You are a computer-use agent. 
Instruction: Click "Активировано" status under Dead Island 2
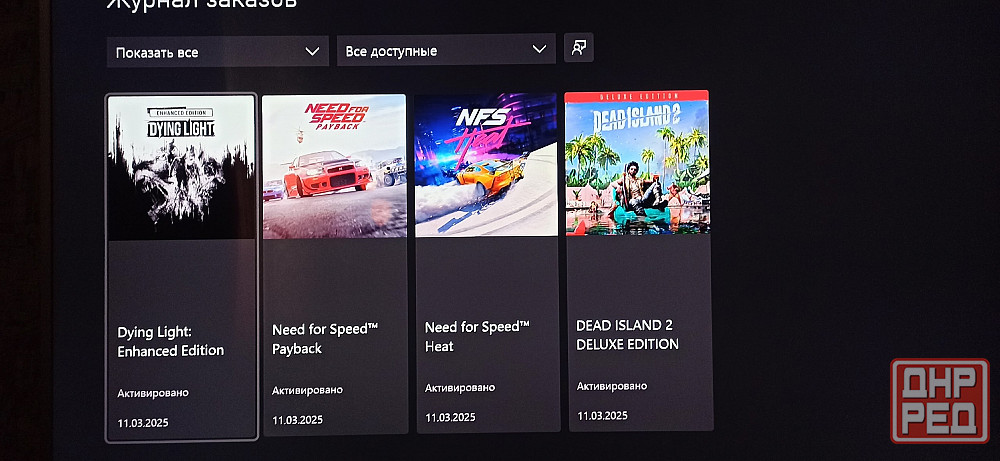click(612, 386)
